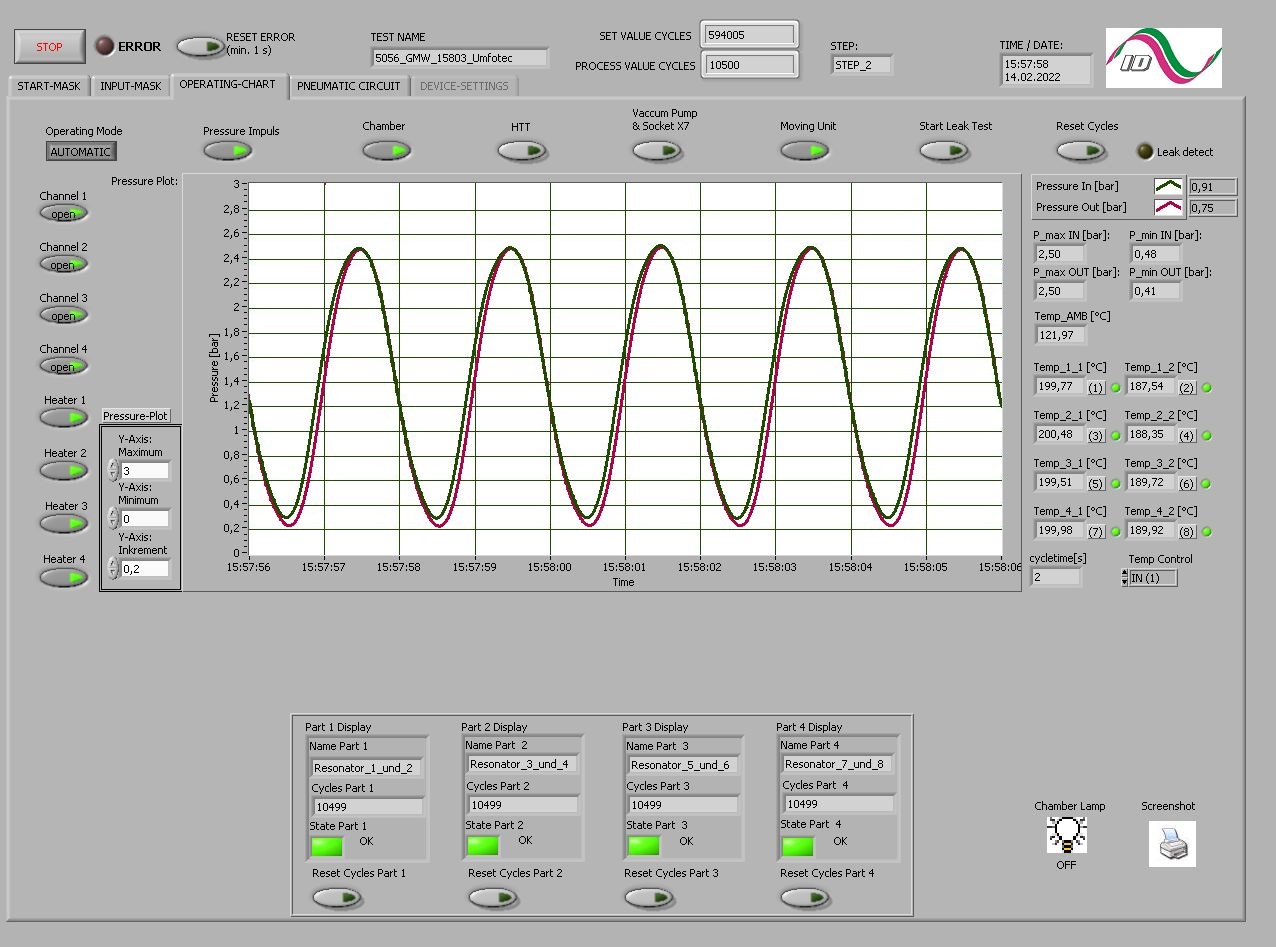
Task: Click the Y-Axis Inkrement stepper arrows
Action: tap(113, 569)
